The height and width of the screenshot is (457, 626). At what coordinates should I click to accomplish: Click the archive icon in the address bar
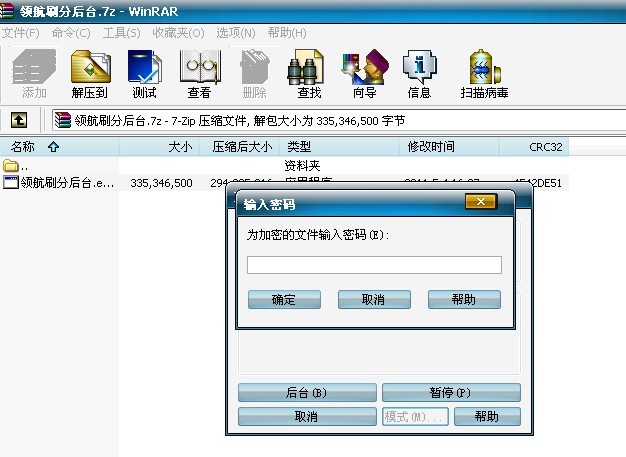[63, 120]
